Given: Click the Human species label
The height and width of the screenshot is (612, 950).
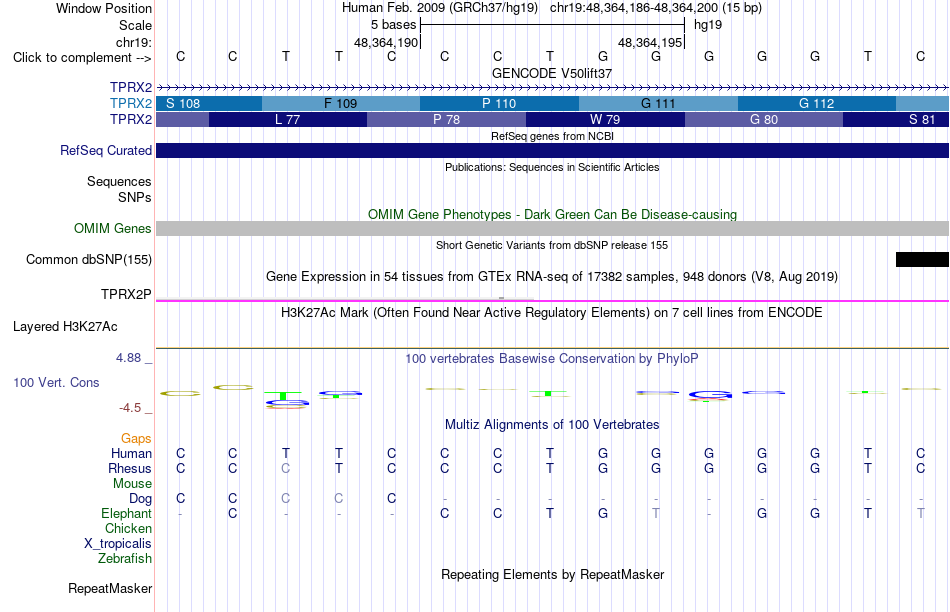Looking at the screenshot, I should coord(131,454).
